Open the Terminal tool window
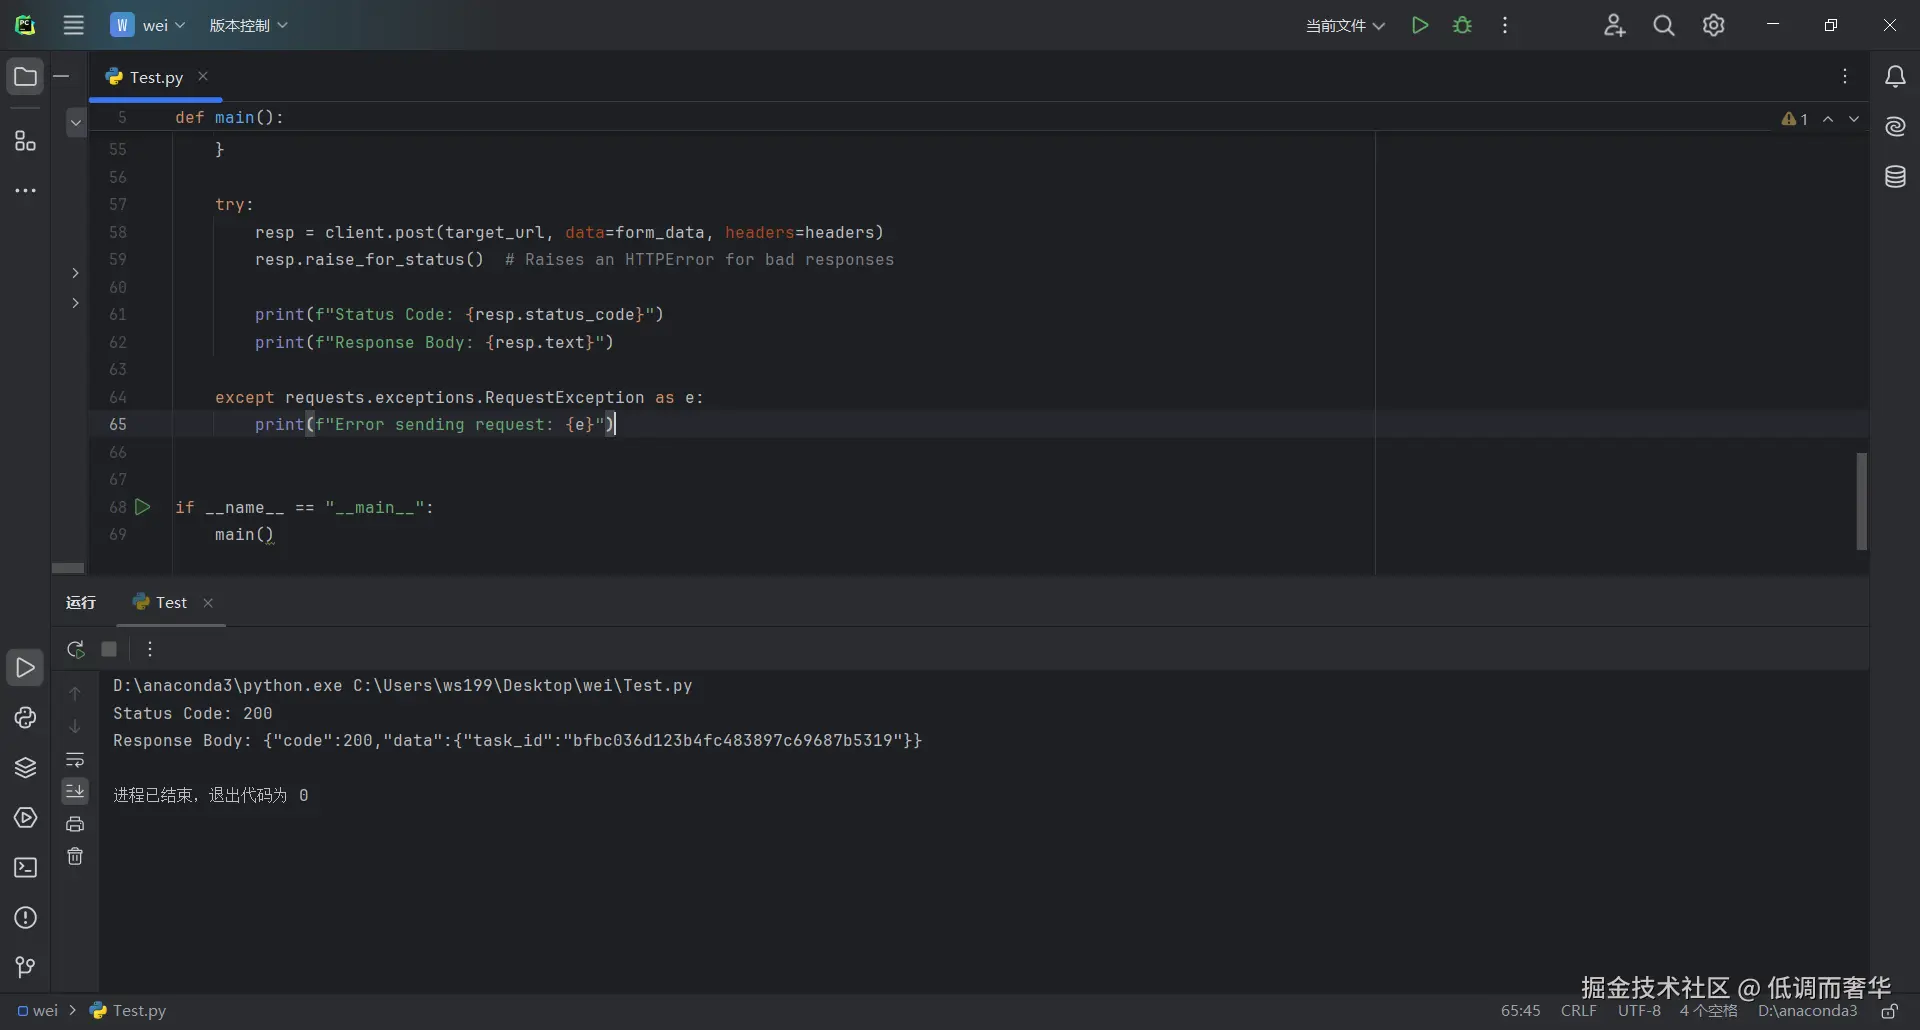 tap(25, 868)
